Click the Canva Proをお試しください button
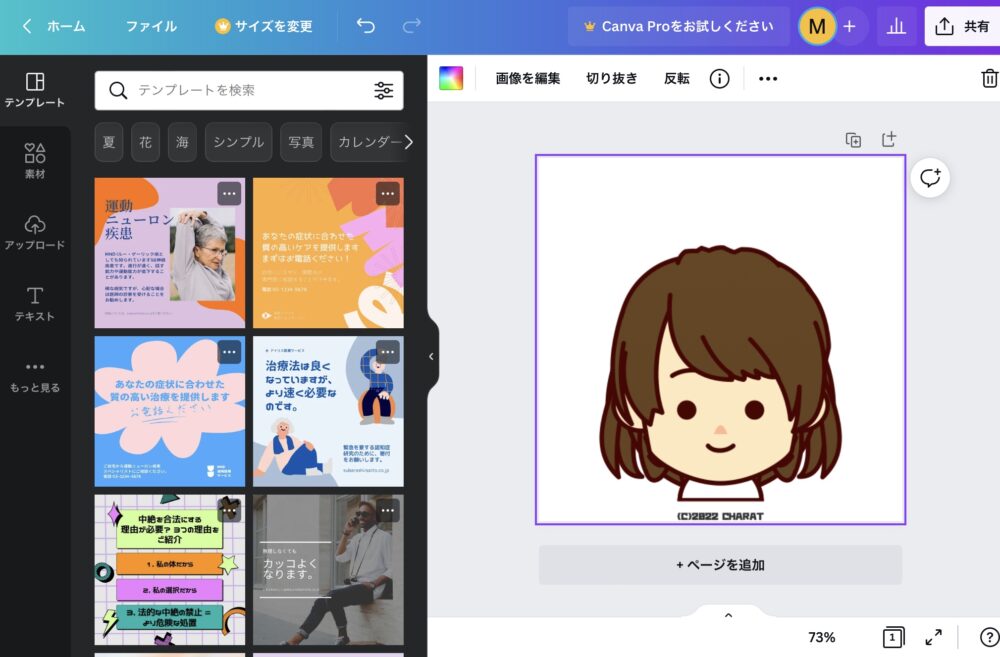This screenshot has width=1000, height=657. pyautogui.click(x=679, y=26)
